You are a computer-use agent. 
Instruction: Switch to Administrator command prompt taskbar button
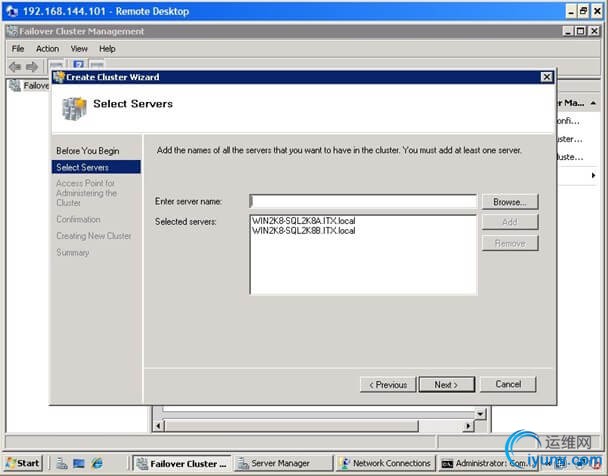(488, 463)
